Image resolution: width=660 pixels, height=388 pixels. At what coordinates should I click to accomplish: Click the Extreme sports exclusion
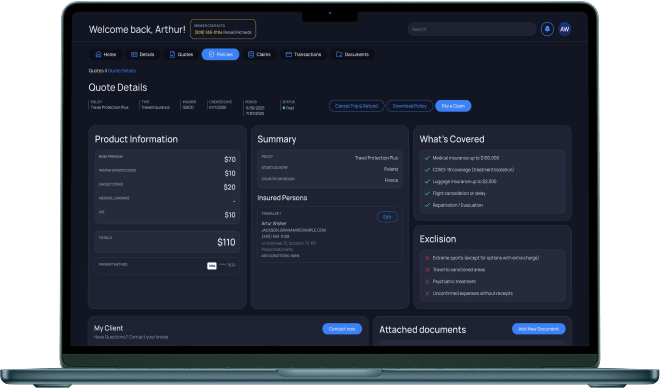click(486, 258)
